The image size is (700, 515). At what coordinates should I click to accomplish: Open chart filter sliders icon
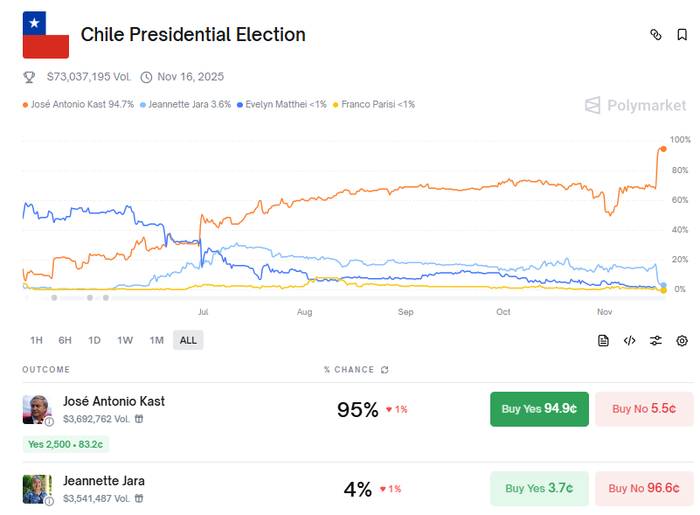click(x=656, y=340)
